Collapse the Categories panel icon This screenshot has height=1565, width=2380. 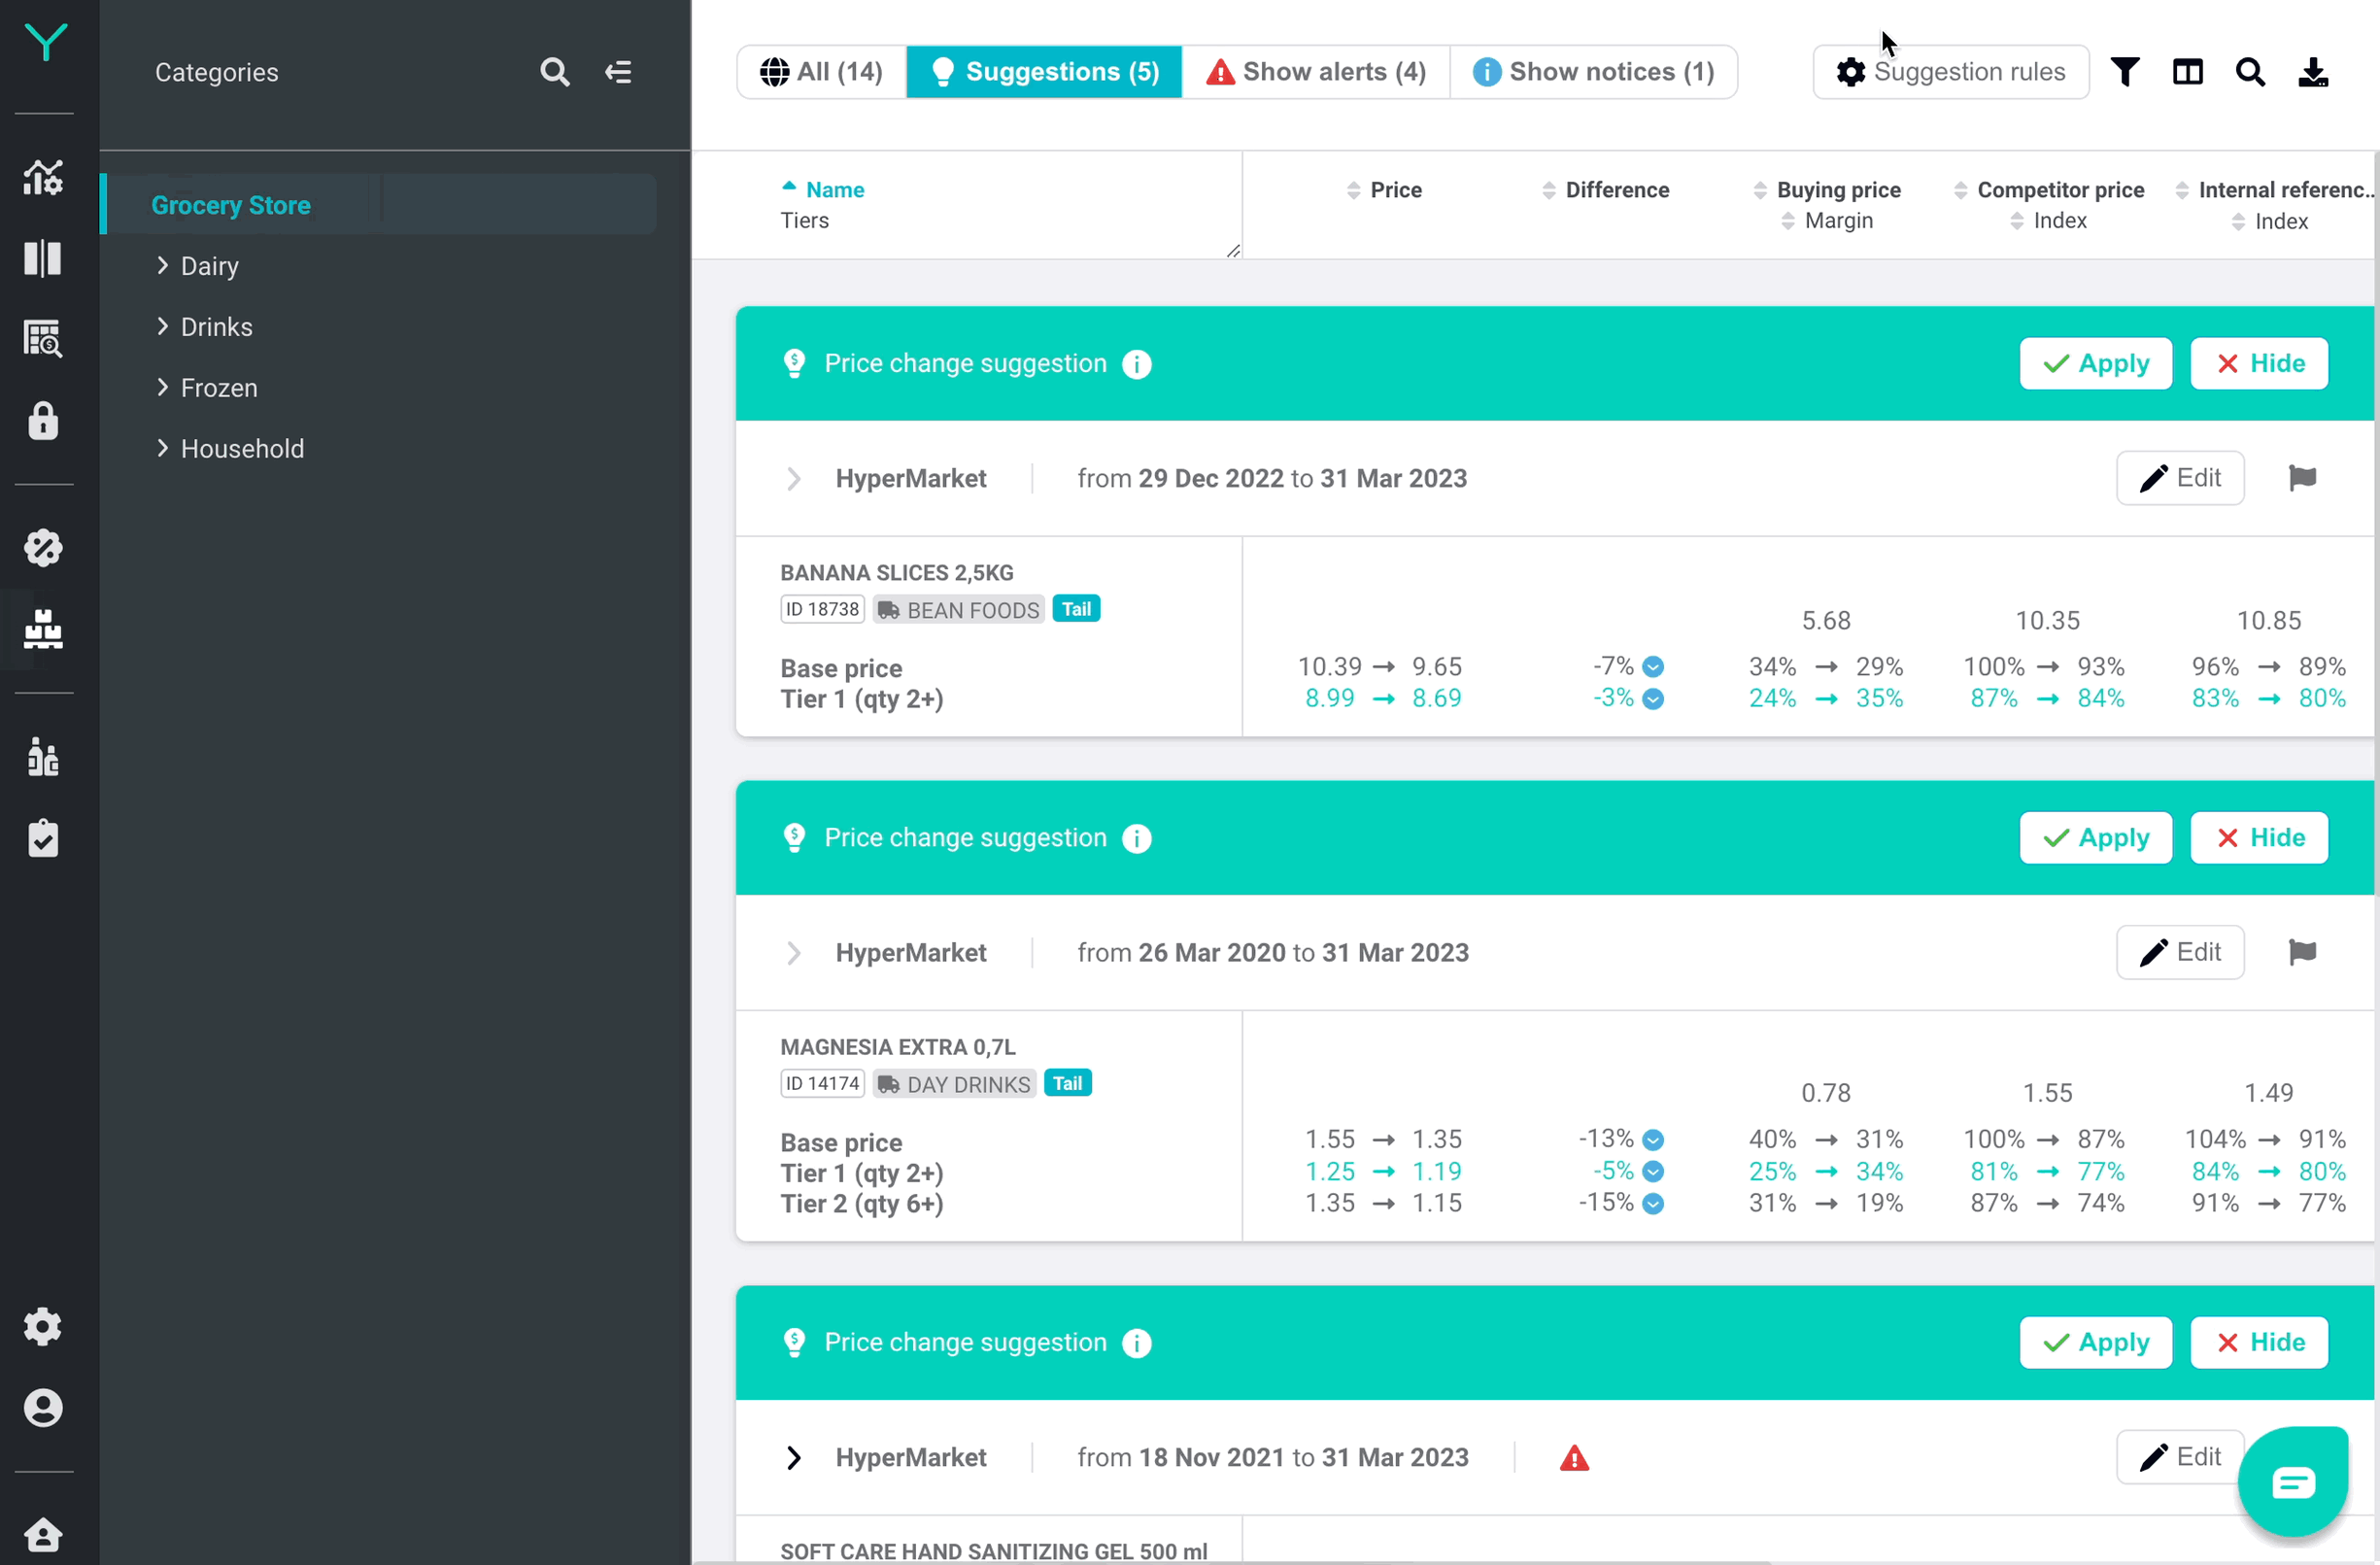(x=618, y=72)
